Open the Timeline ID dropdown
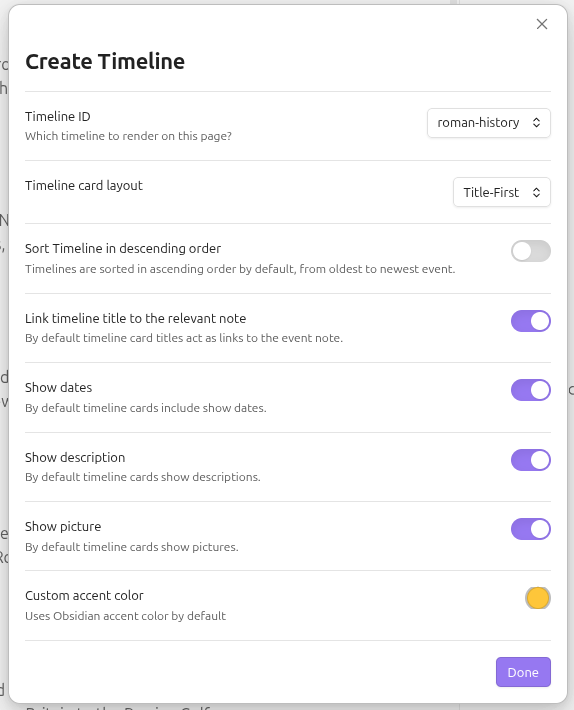 pos(489,123)
